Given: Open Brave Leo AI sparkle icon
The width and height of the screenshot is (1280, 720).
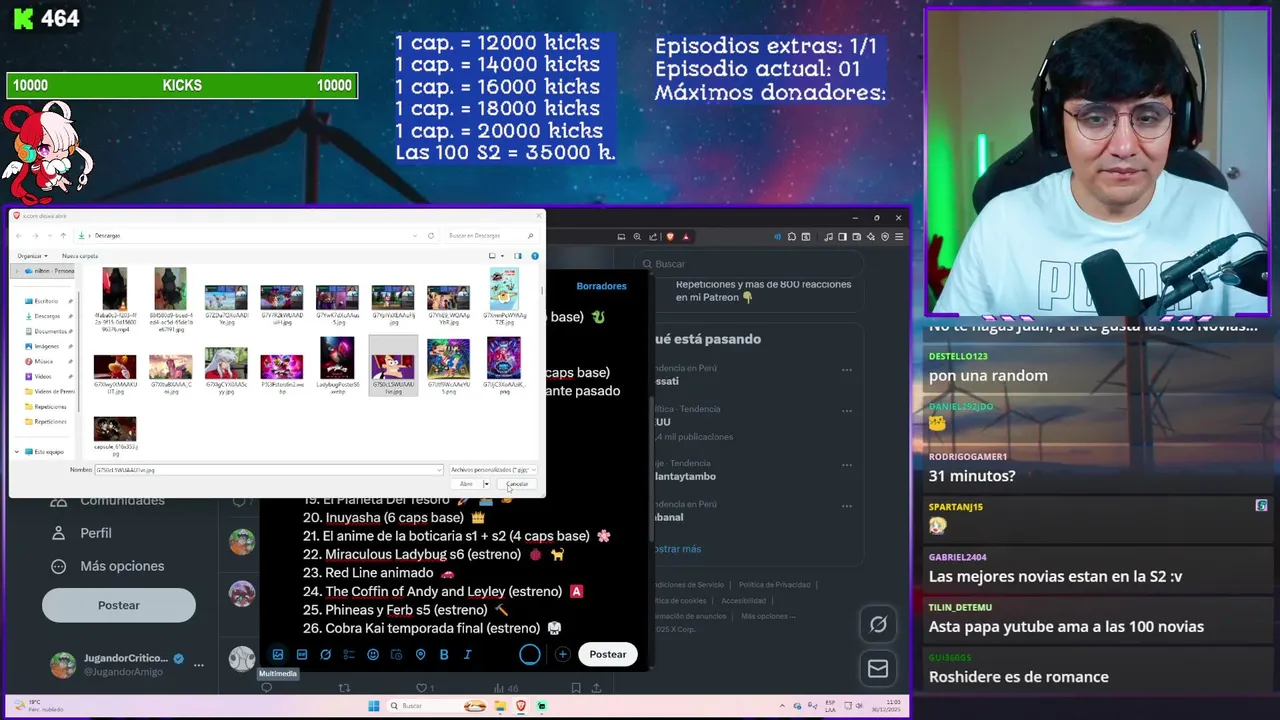Looking at the screenshot, I should click(871, 237).
